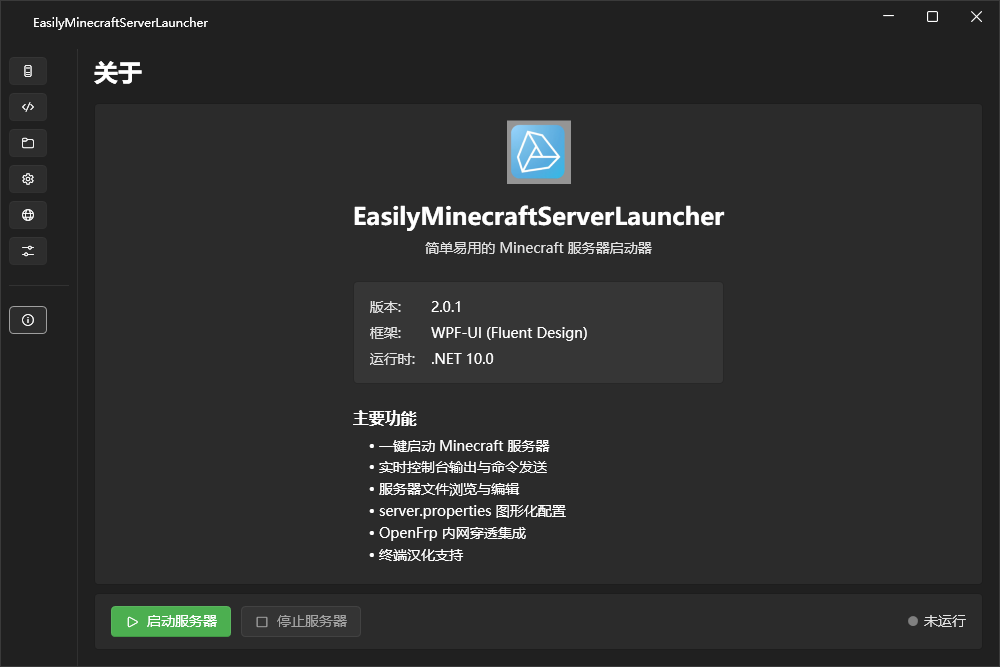Select the launcher settings sliders icon
1000x667 pixels.
(27, 250)
